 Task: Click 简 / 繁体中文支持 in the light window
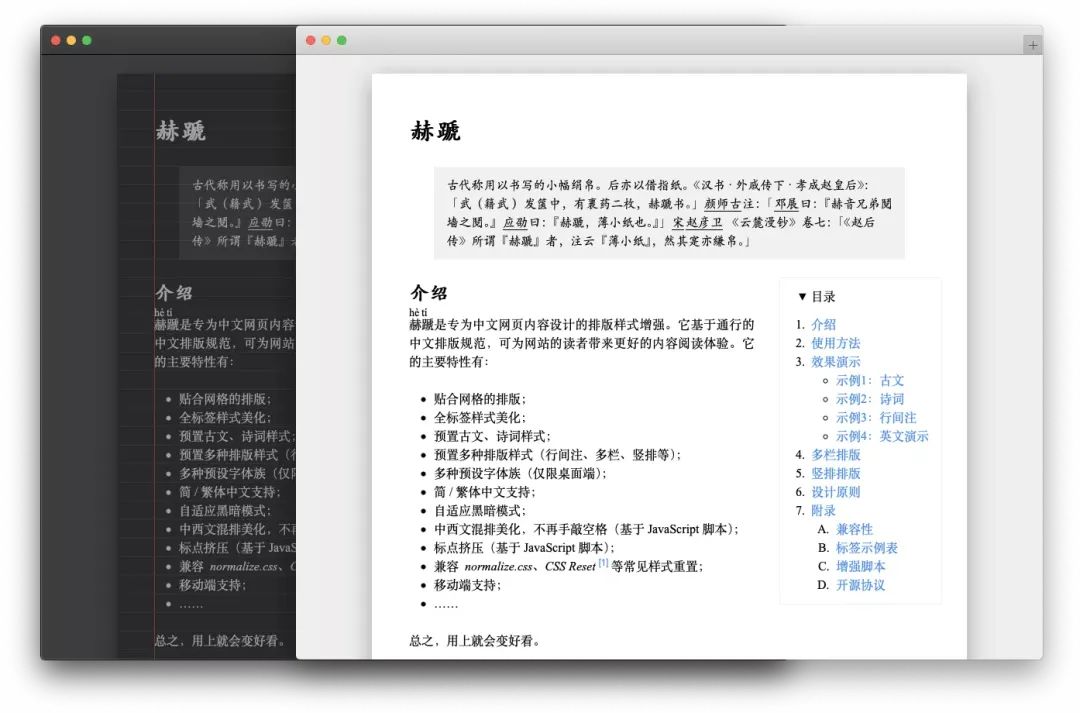point(485,492)
